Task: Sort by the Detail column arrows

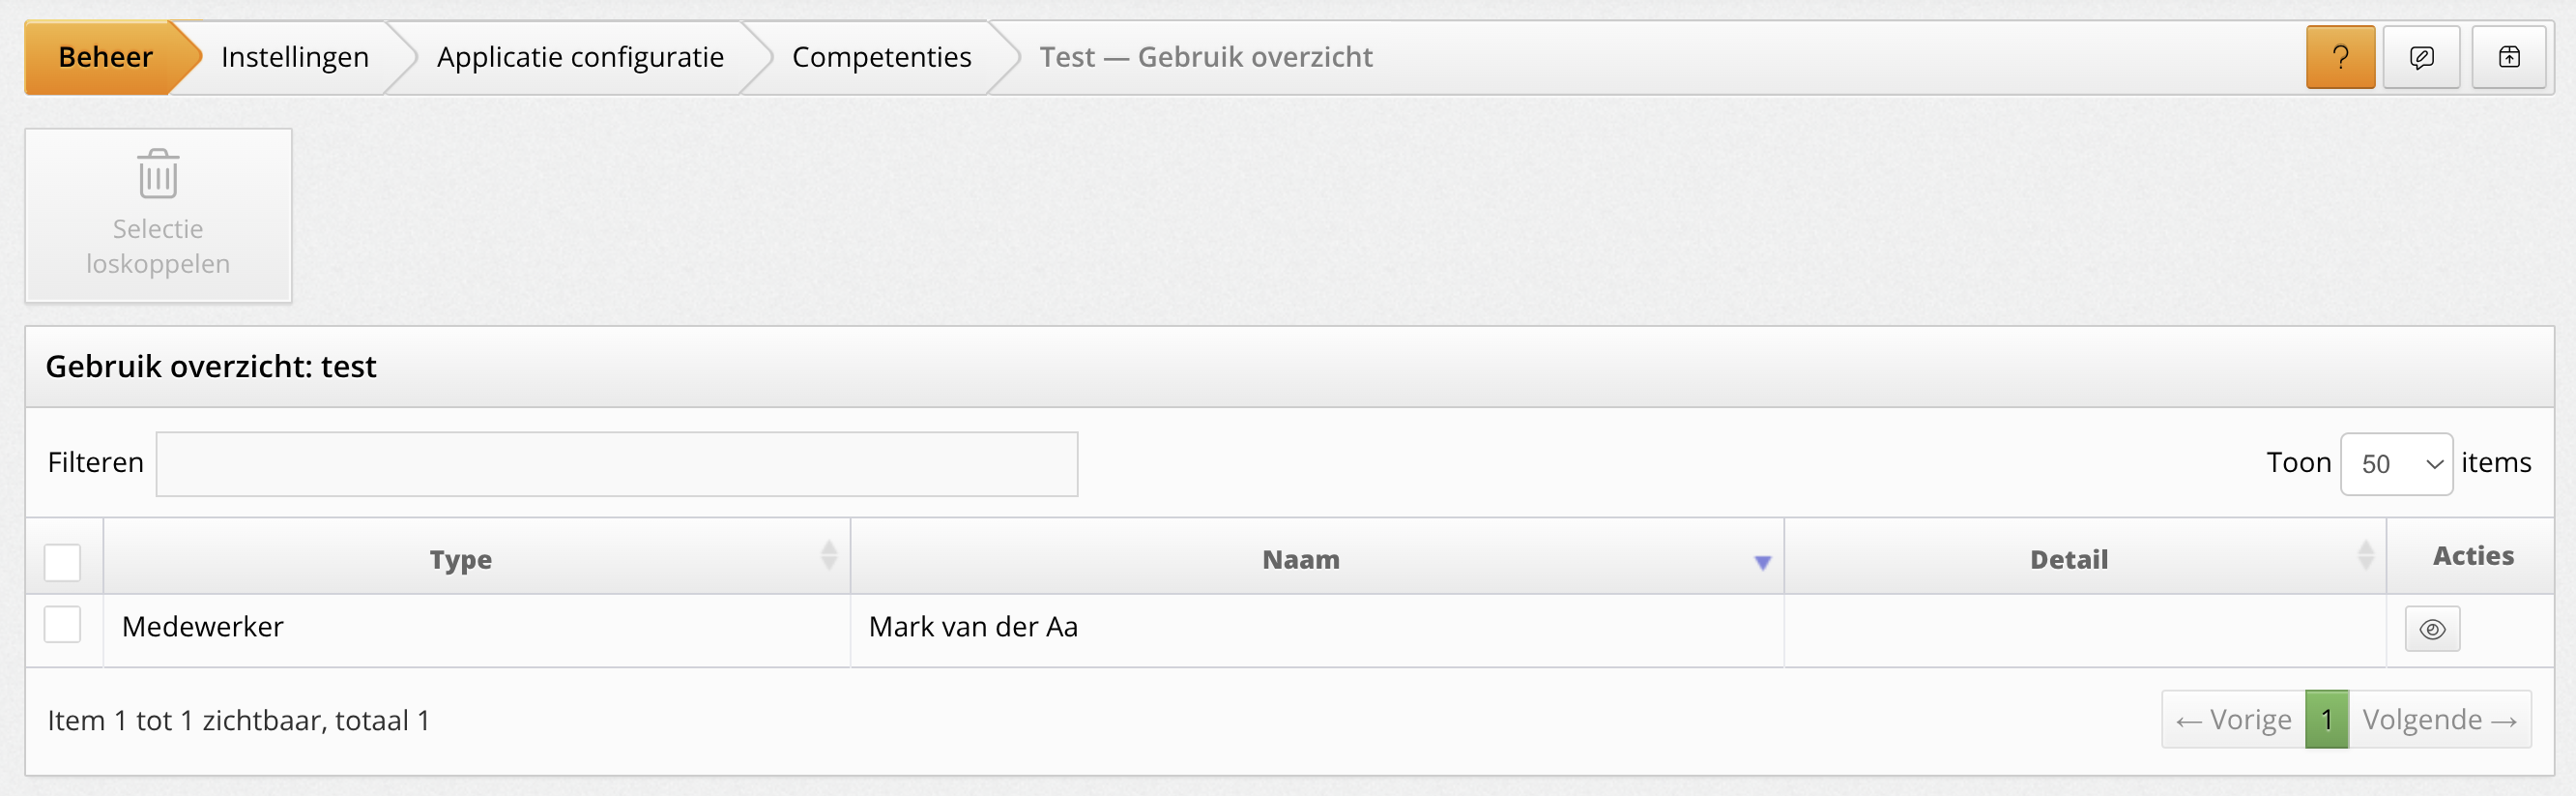Action: pyautogui.click(x=2365, y=556)
